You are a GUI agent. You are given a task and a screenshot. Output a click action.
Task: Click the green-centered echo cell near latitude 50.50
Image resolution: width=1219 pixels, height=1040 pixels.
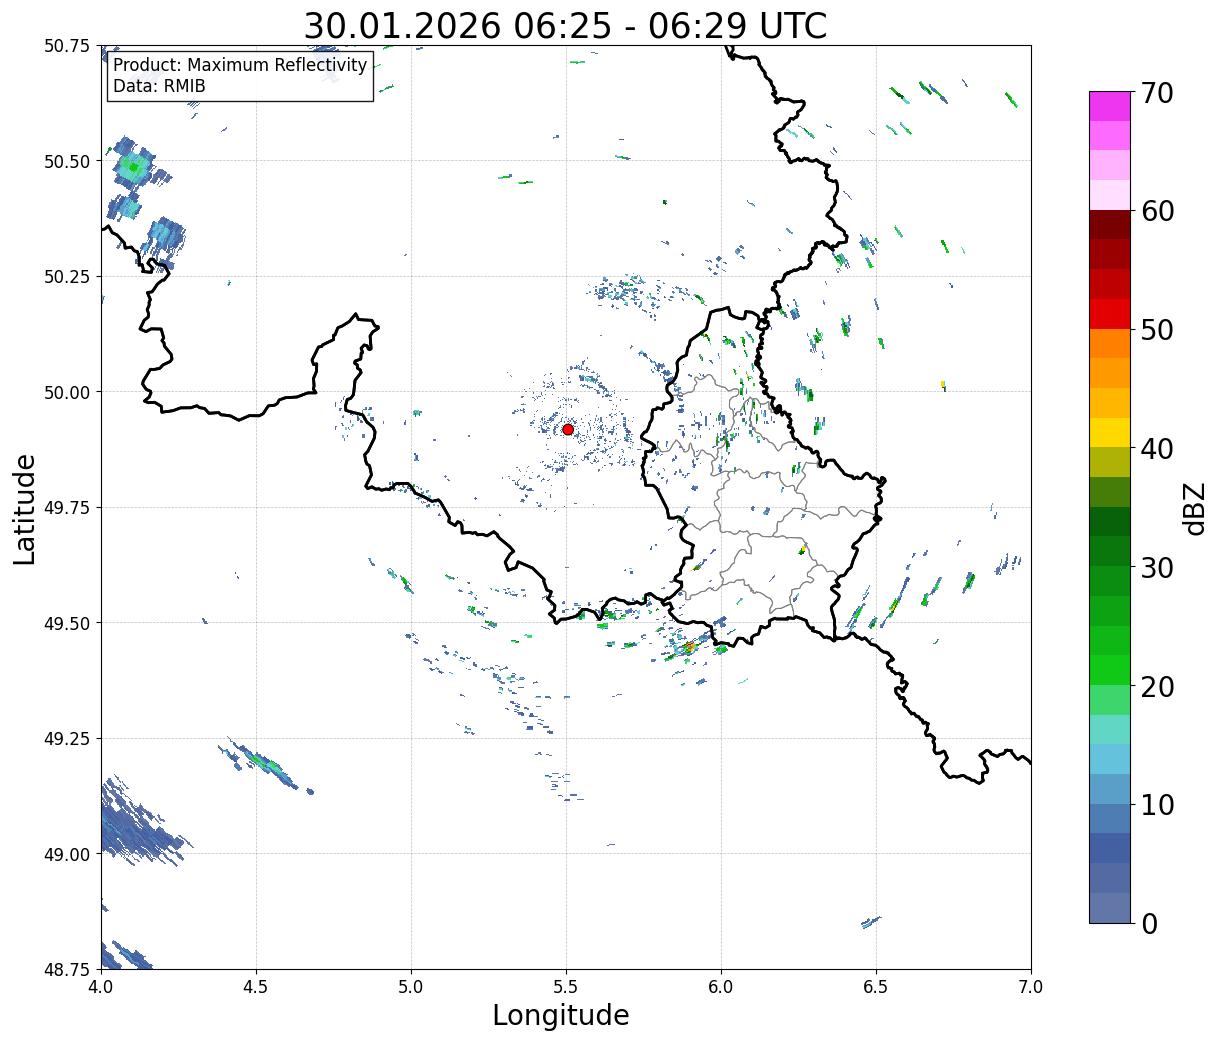point(133,167)
